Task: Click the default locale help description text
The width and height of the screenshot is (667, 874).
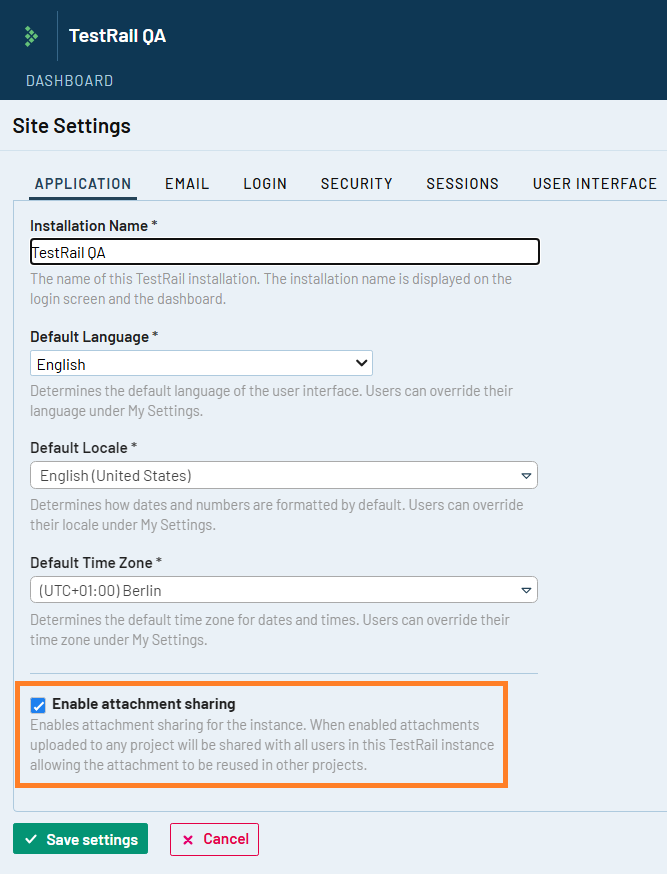Action: pos(276,514)
